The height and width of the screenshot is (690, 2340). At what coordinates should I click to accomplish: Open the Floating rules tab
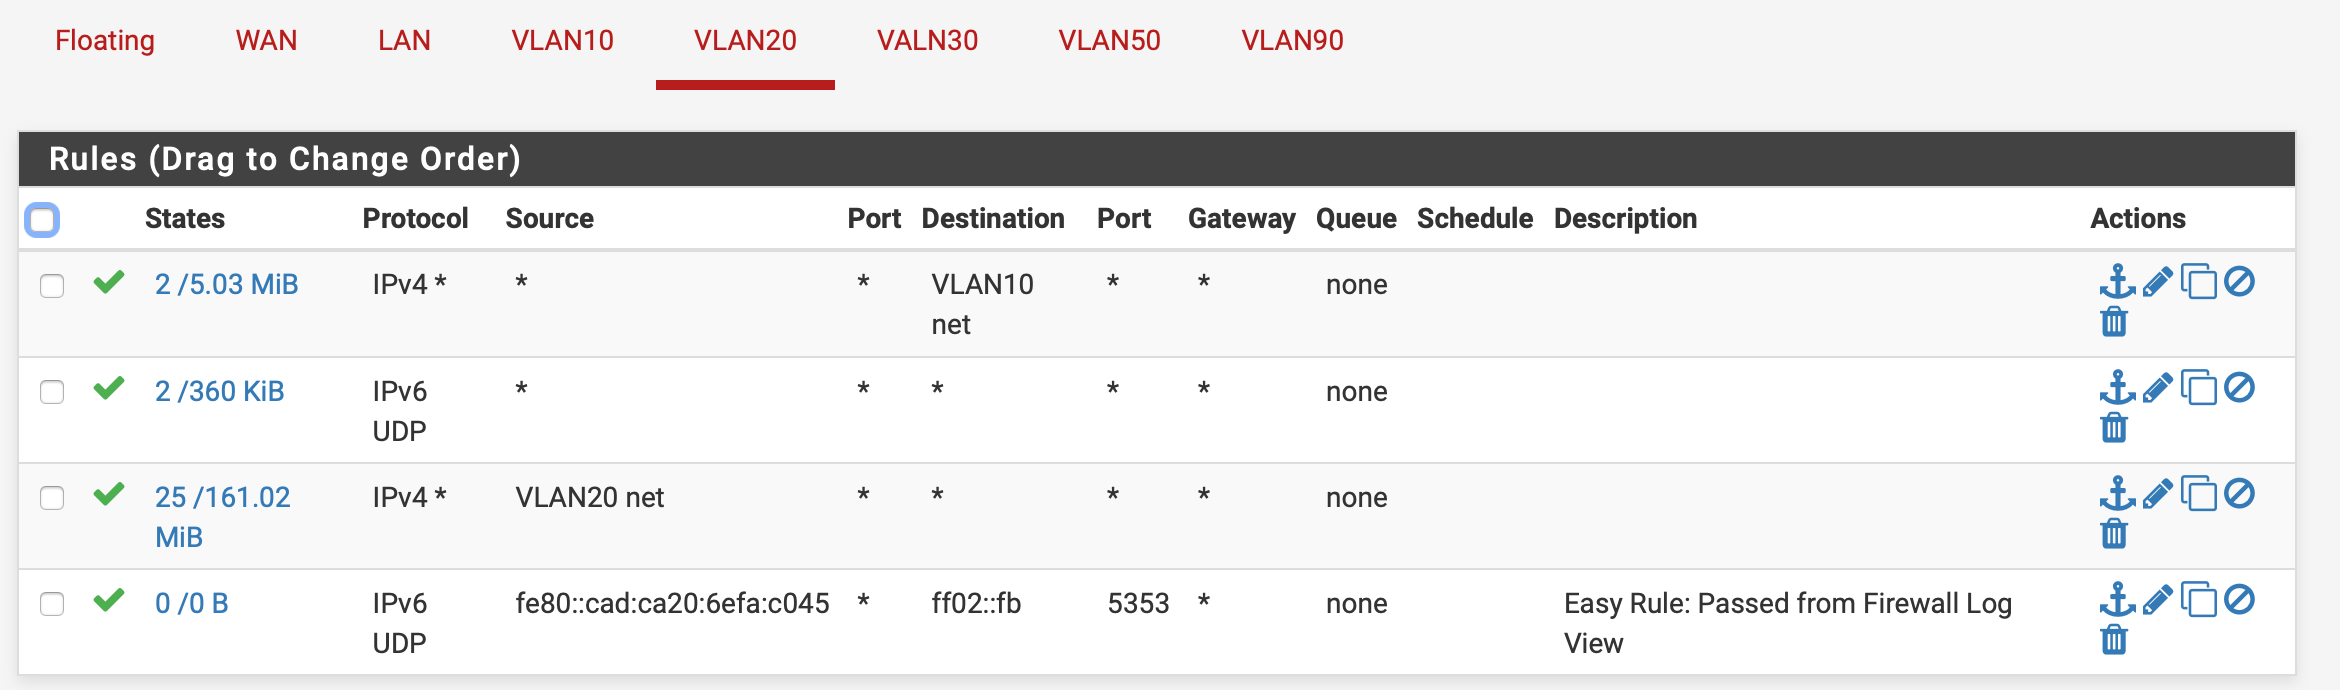[105, 41]
